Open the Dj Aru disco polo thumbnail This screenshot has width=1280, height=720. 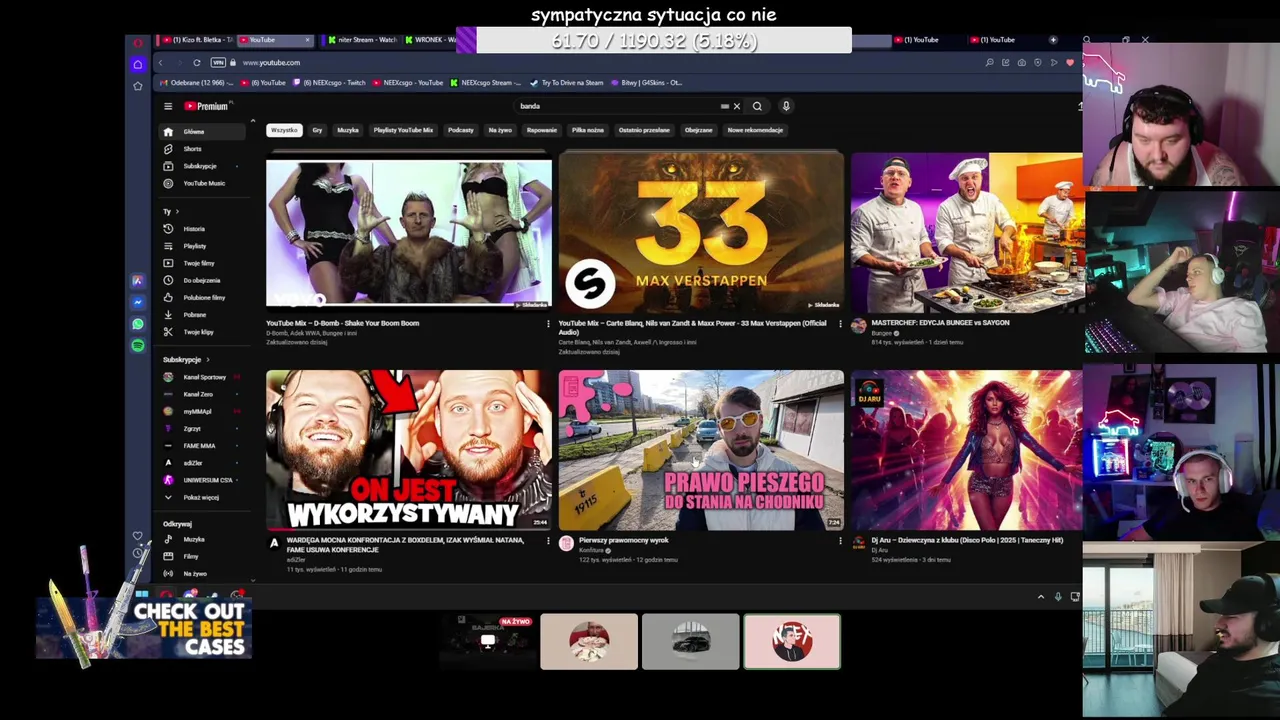(x=966, y=450)
